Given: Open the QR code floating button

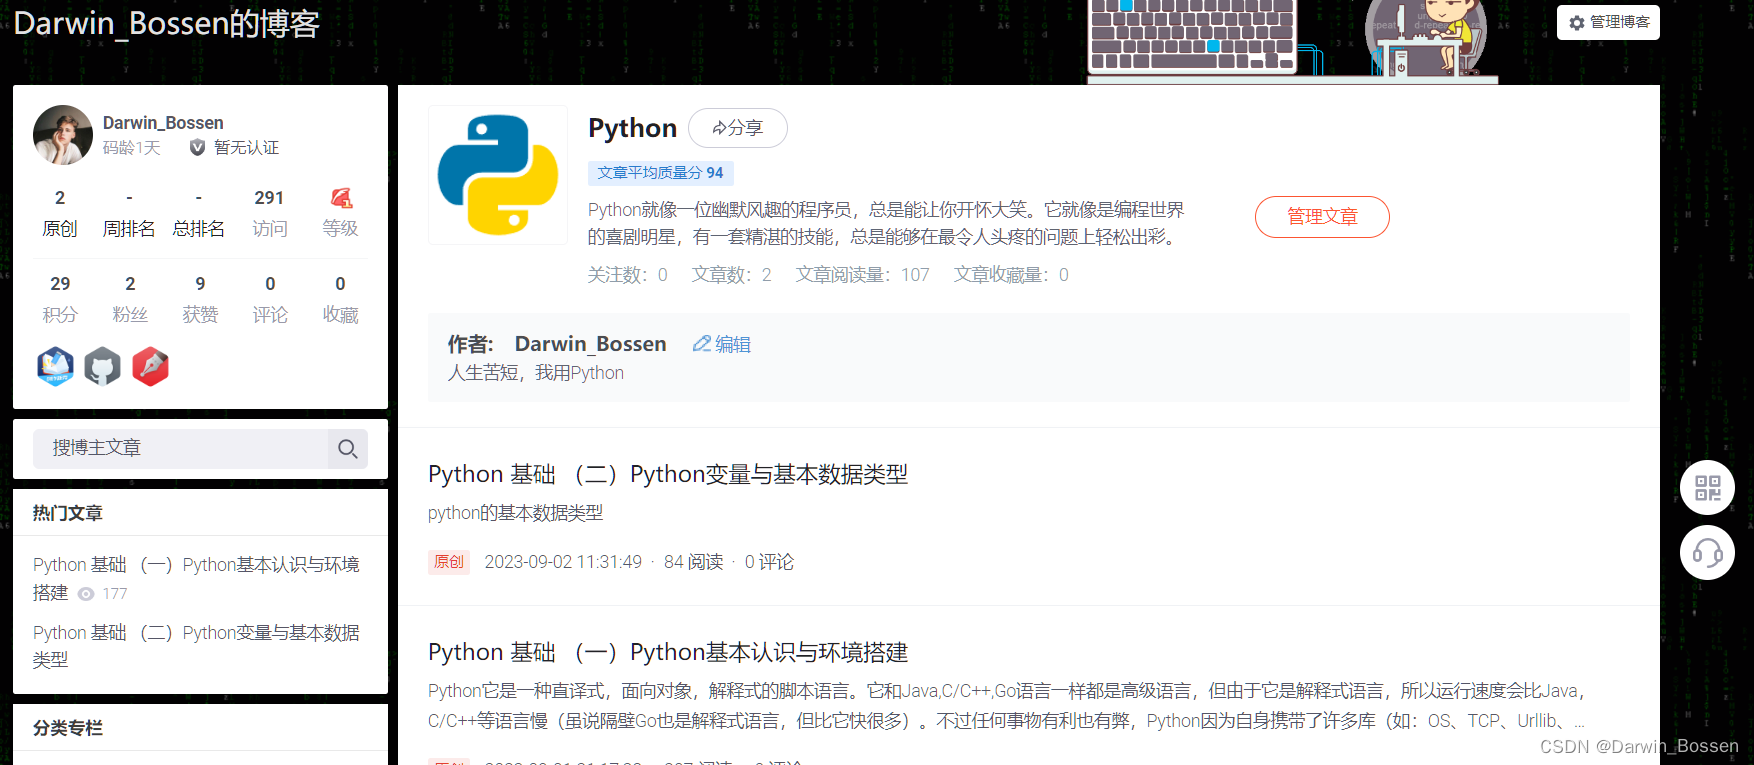Looking at the screenshot, I should [x=1707, y=488].
